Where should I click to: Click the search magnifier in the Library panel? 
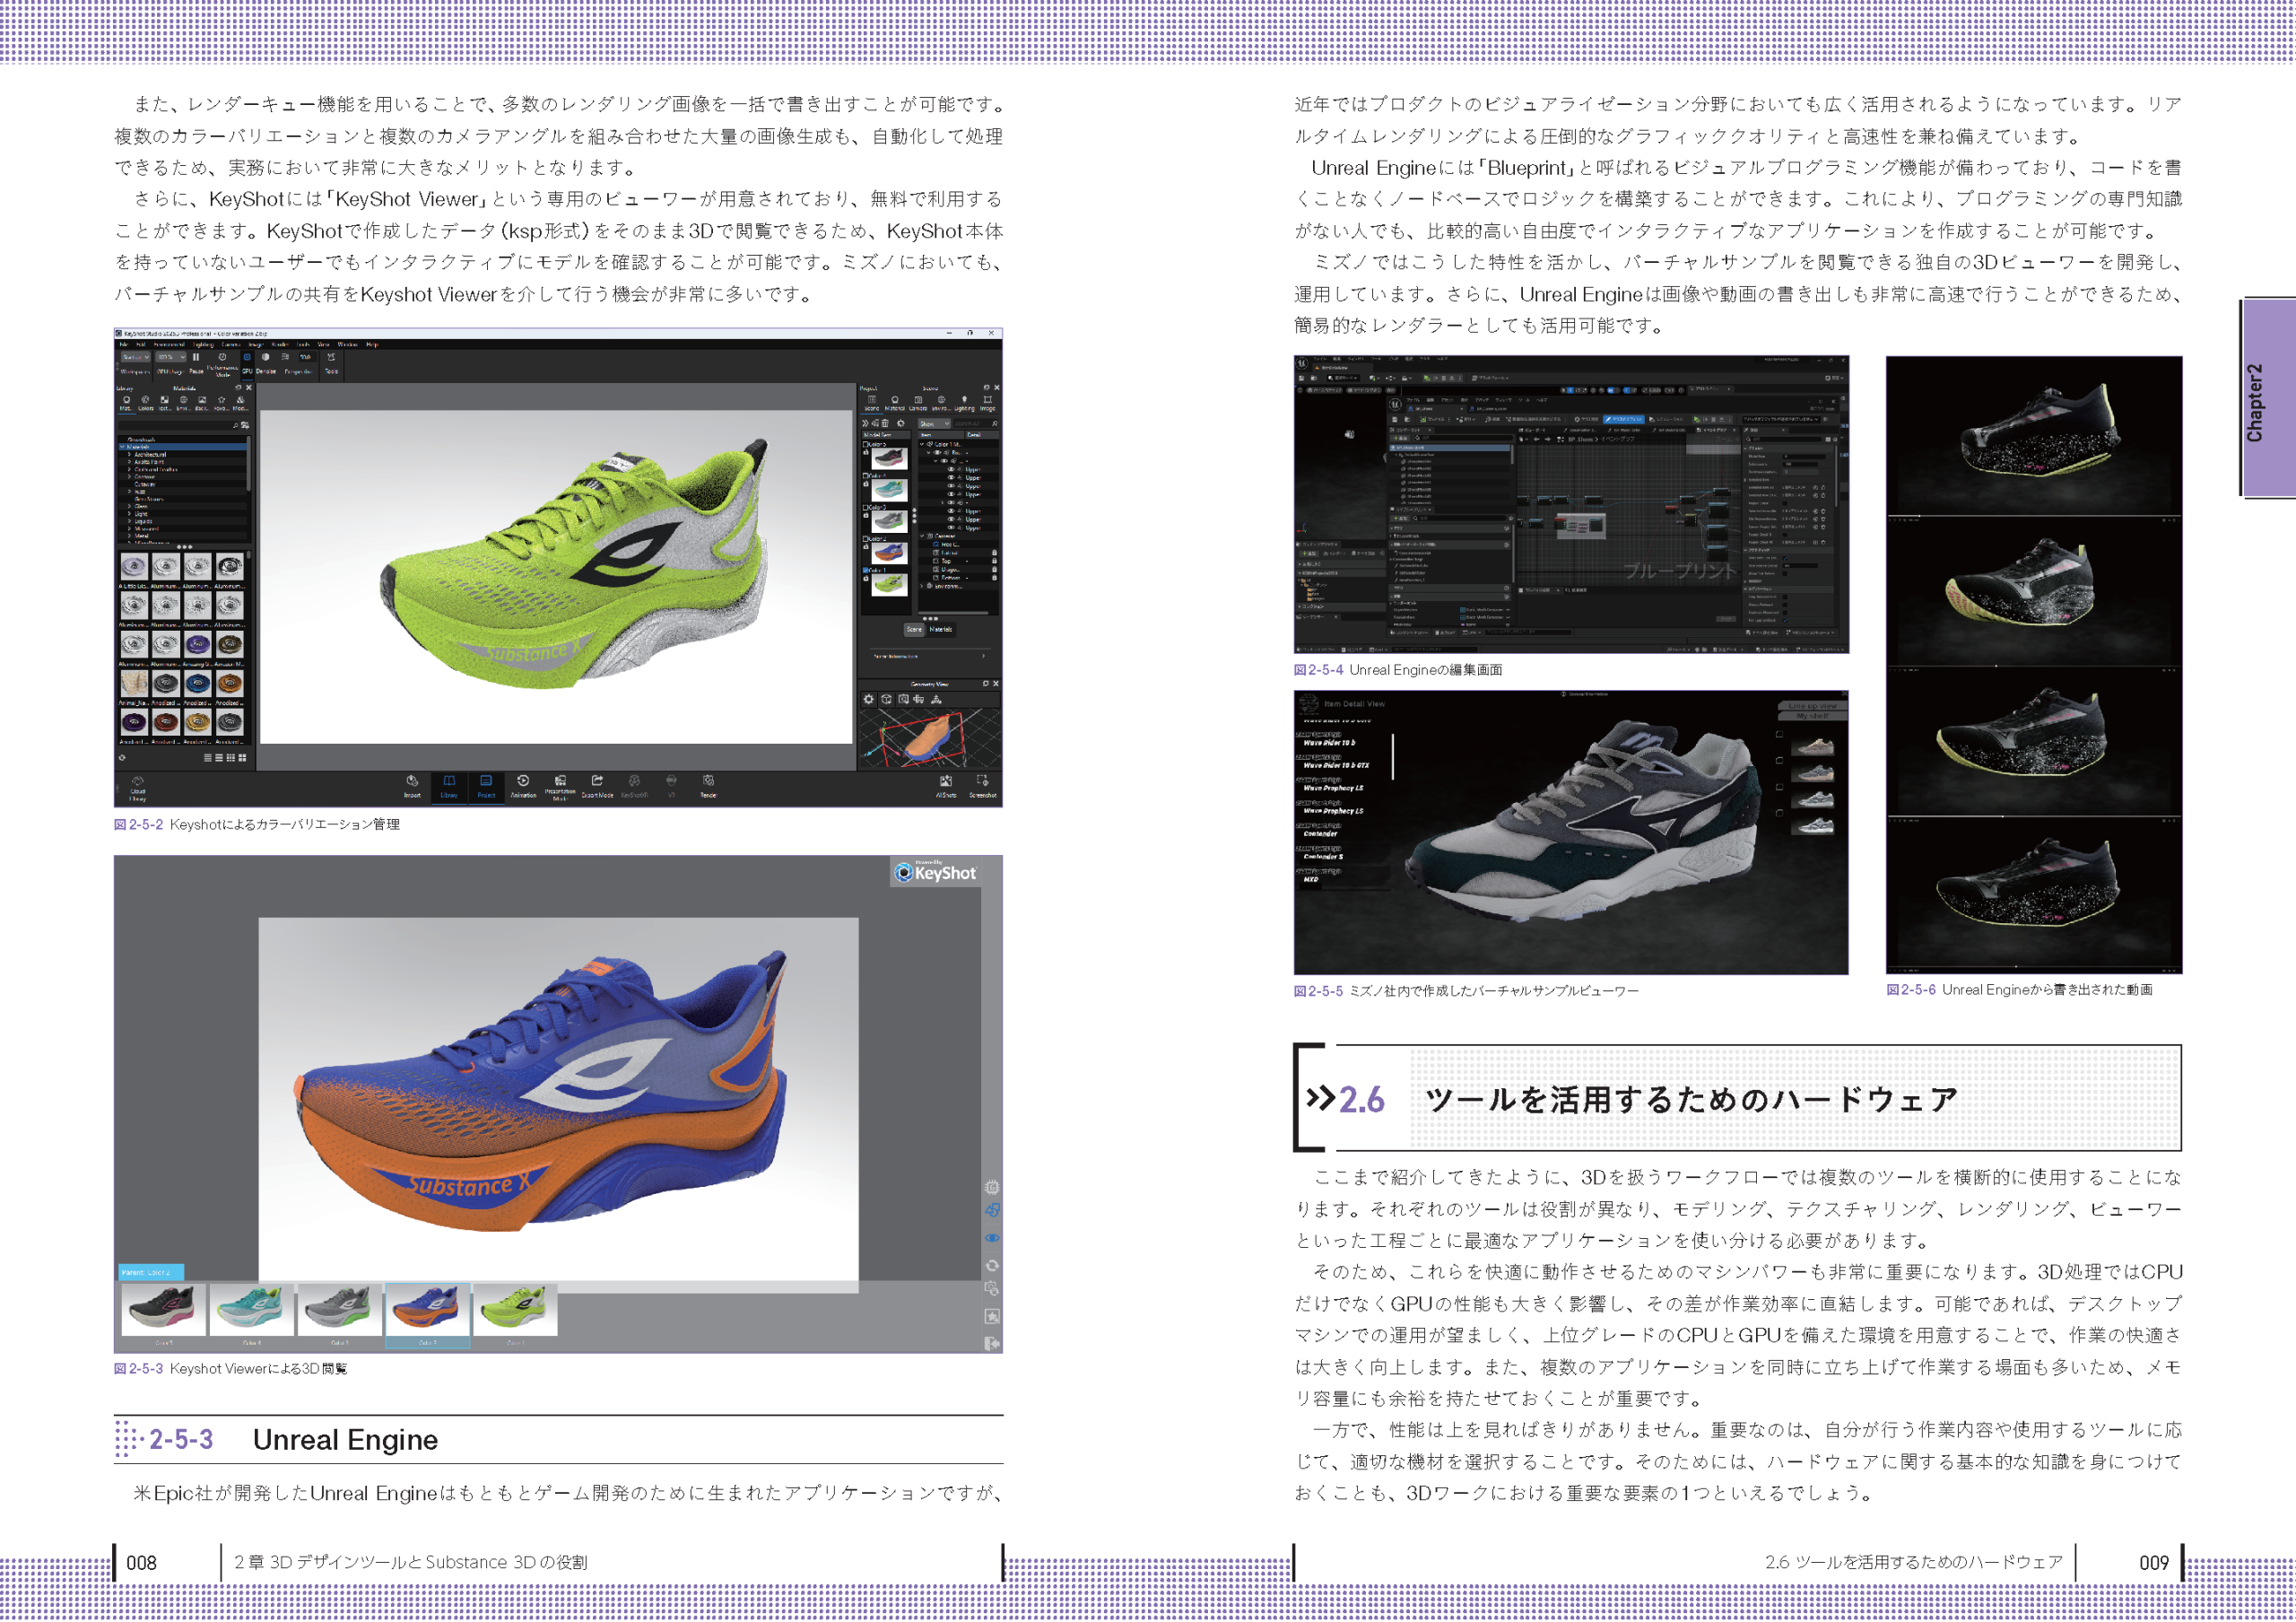tap(235, 425)
